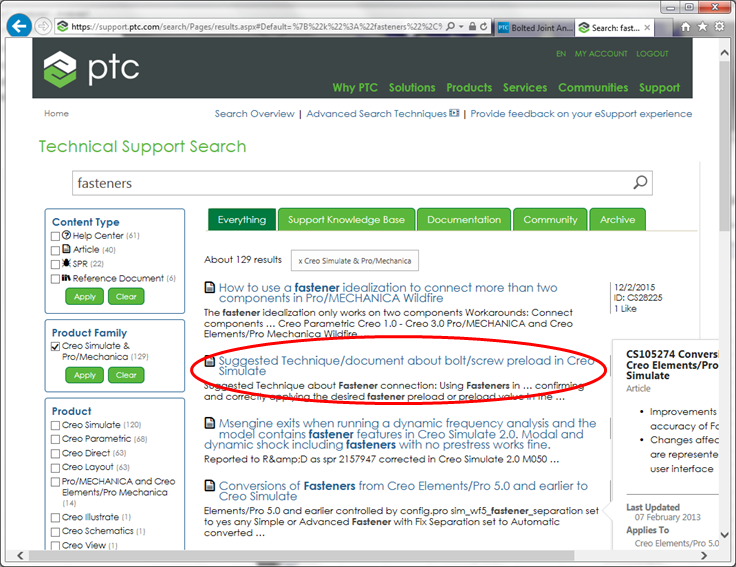Check the Creo Parametric product checkbox
This screenshot has width=736, height=567.
(x=55, y=439)
